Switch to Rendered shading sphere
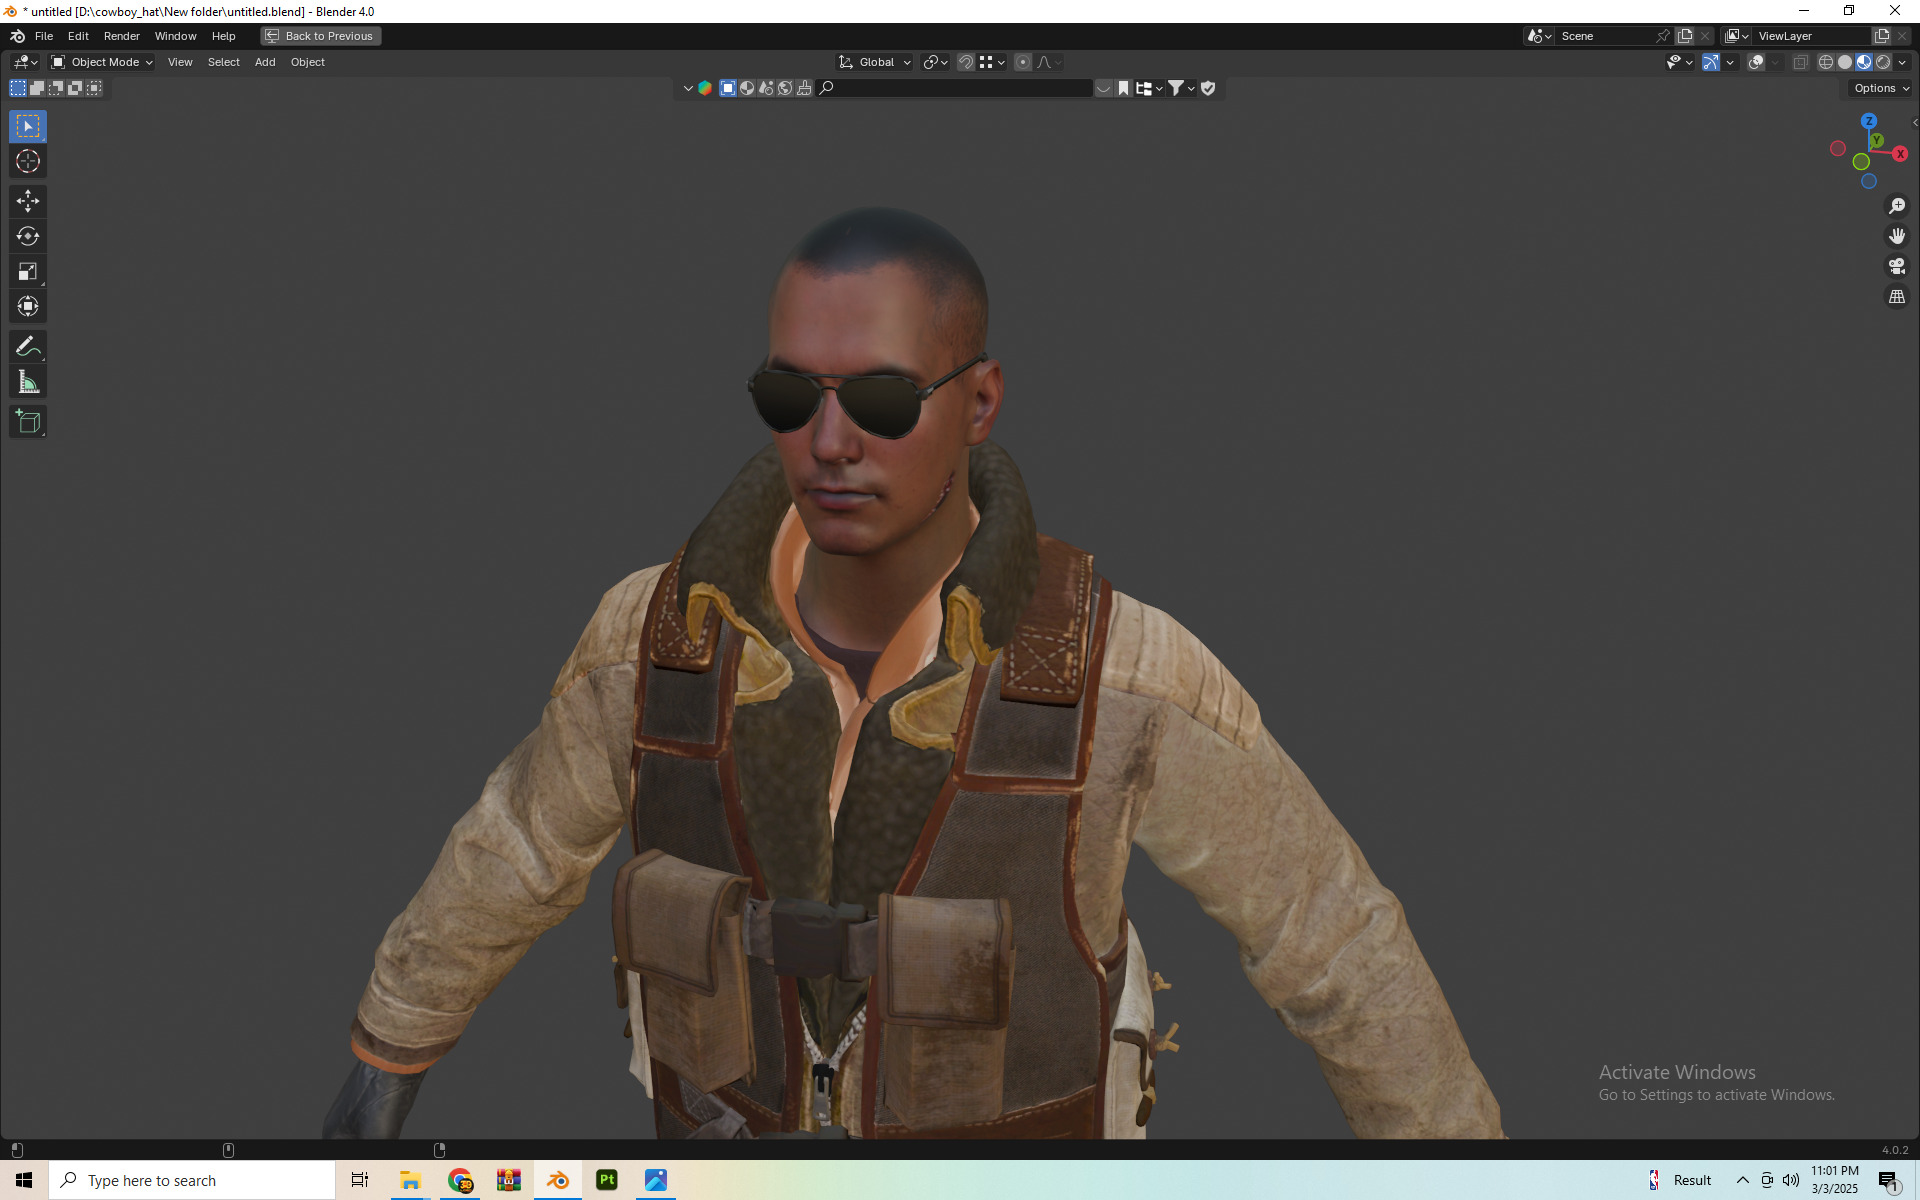Image resolution: width=1920 pixels, height=1200 pixels. click(x=1883, y=62)
